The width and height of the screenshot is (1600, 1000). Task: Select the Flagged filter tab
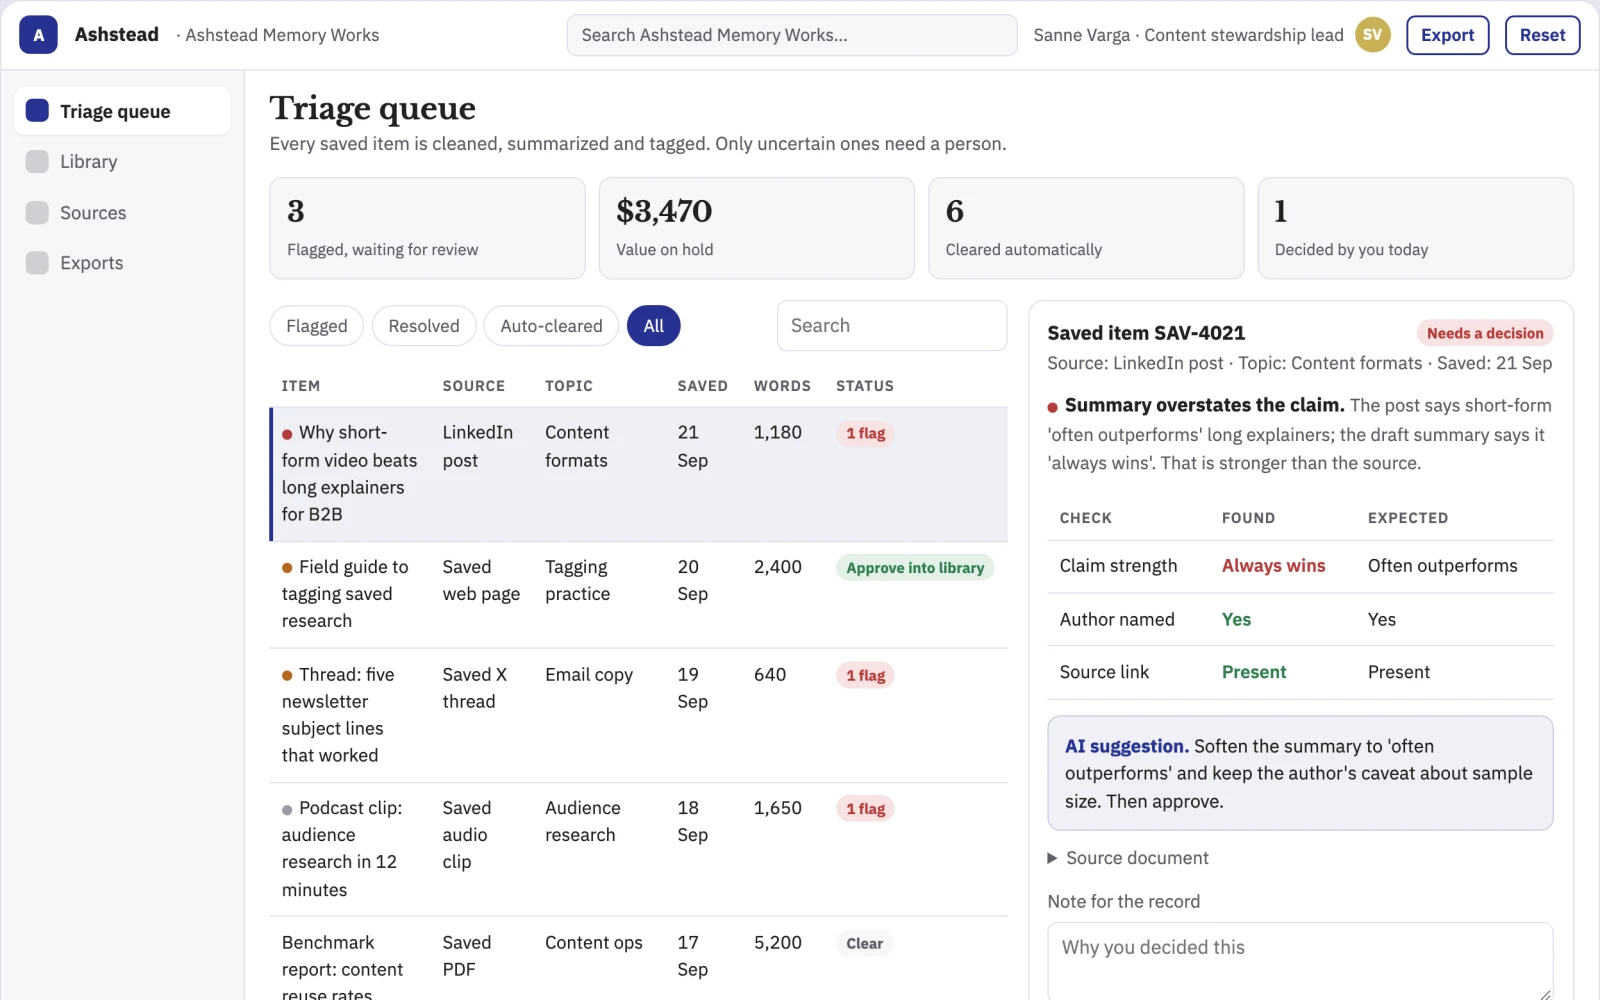316,326
